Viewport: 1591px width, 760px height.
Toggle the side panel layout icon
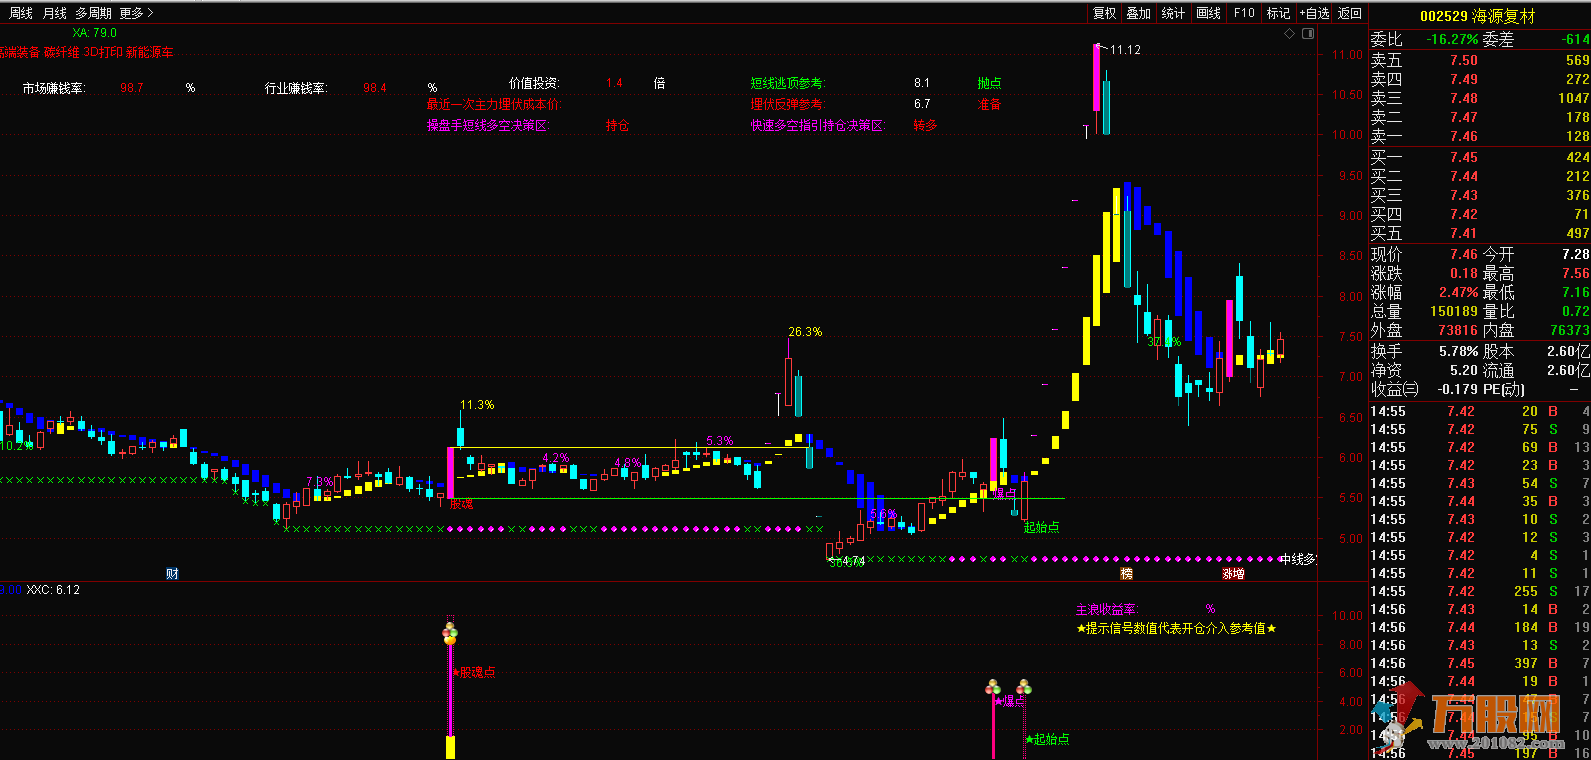tap(1308, 34)
